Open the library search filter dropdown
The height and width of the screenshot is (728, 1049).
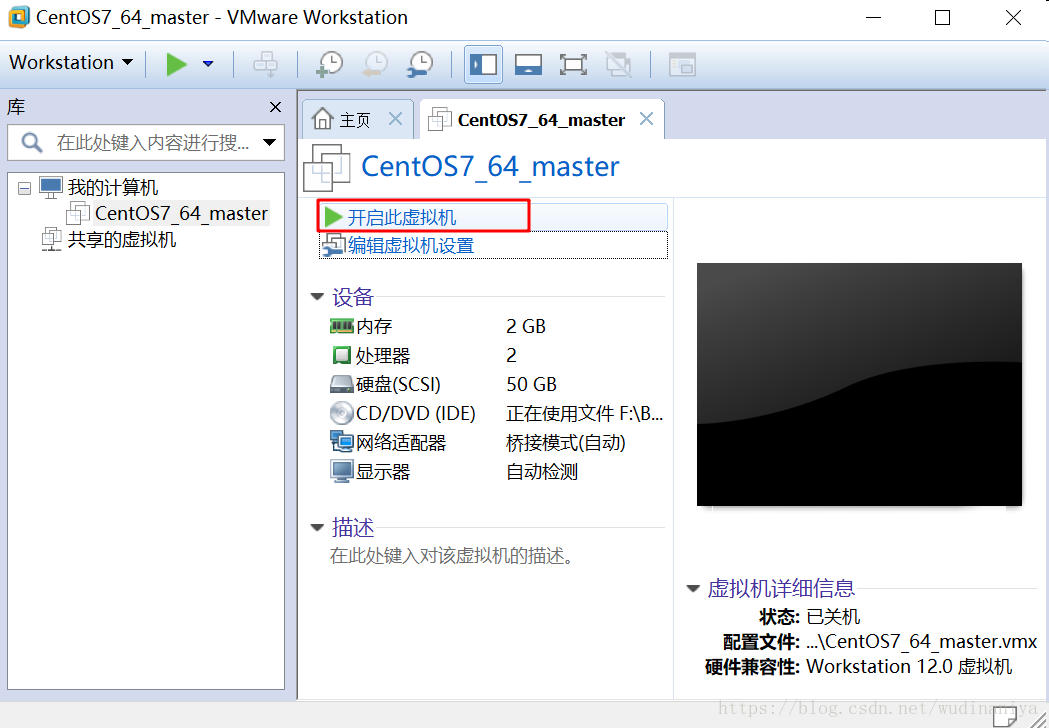pyautogui.click(x=270, y=142)
